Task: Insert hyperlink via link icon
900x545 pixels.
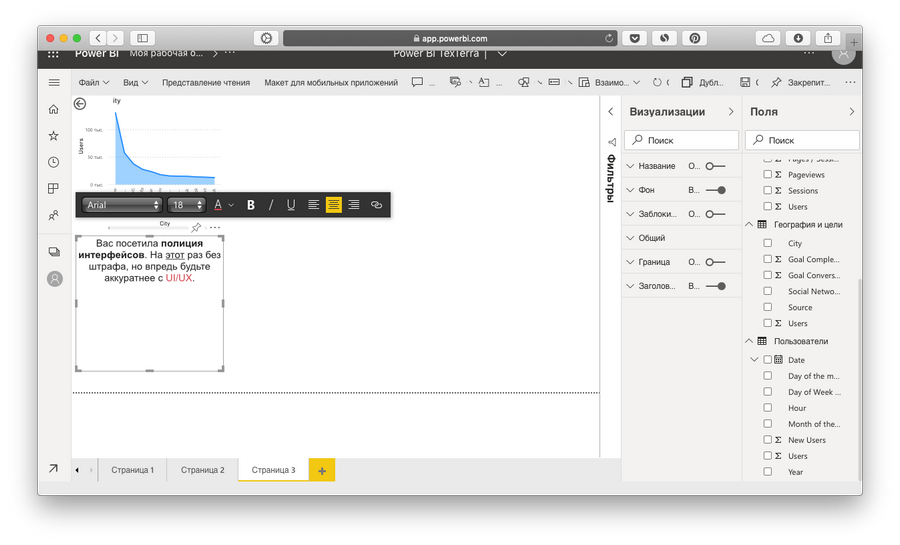Action: pyautogui.click(x=377, y=205)
